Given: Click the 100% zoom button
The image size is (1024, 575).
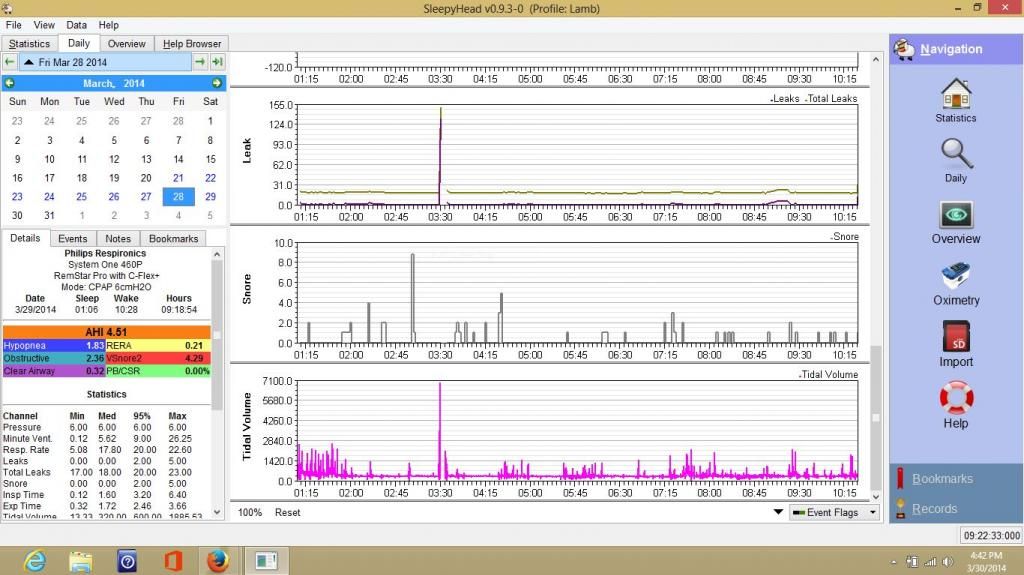Looking at the screenshot, I should 249,512.
